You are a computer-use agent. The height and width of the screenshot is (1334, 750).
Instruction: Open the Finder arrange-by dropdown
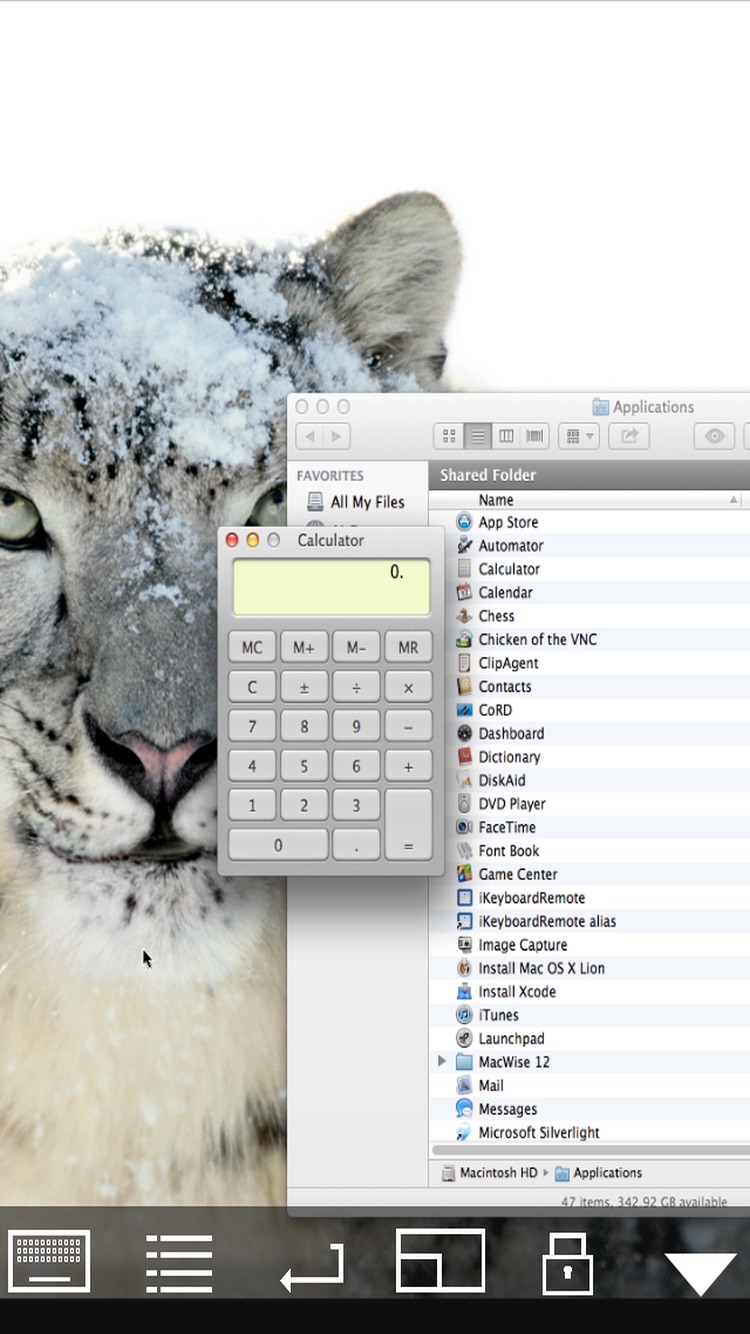coord(579,436)
